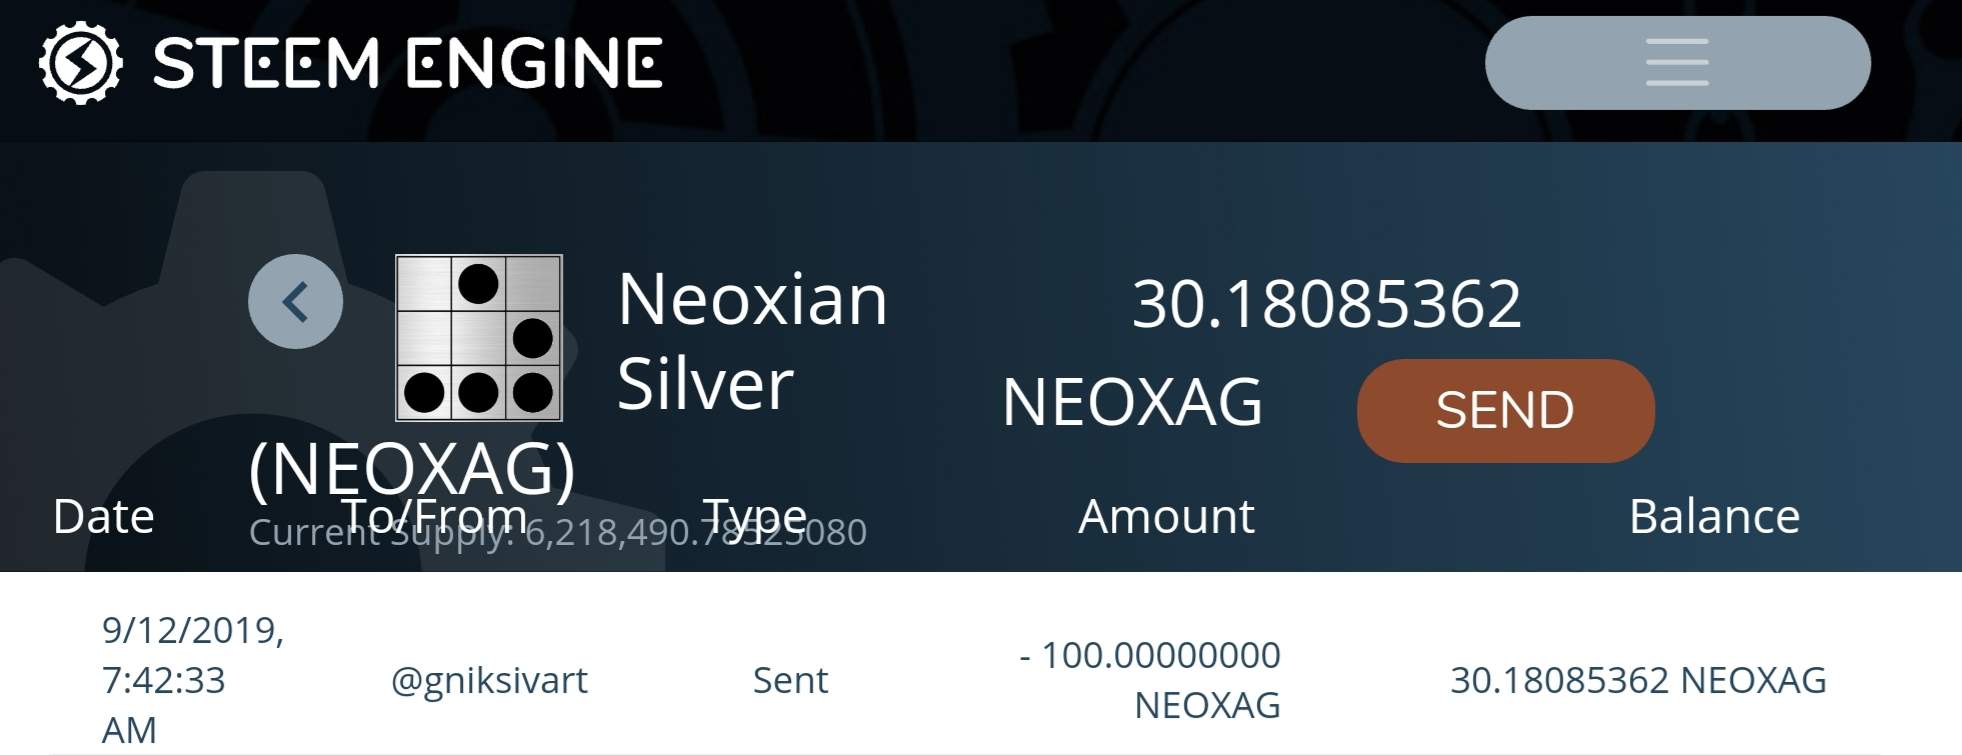
Task: Click the Type column header
Action: coord(754,517)
